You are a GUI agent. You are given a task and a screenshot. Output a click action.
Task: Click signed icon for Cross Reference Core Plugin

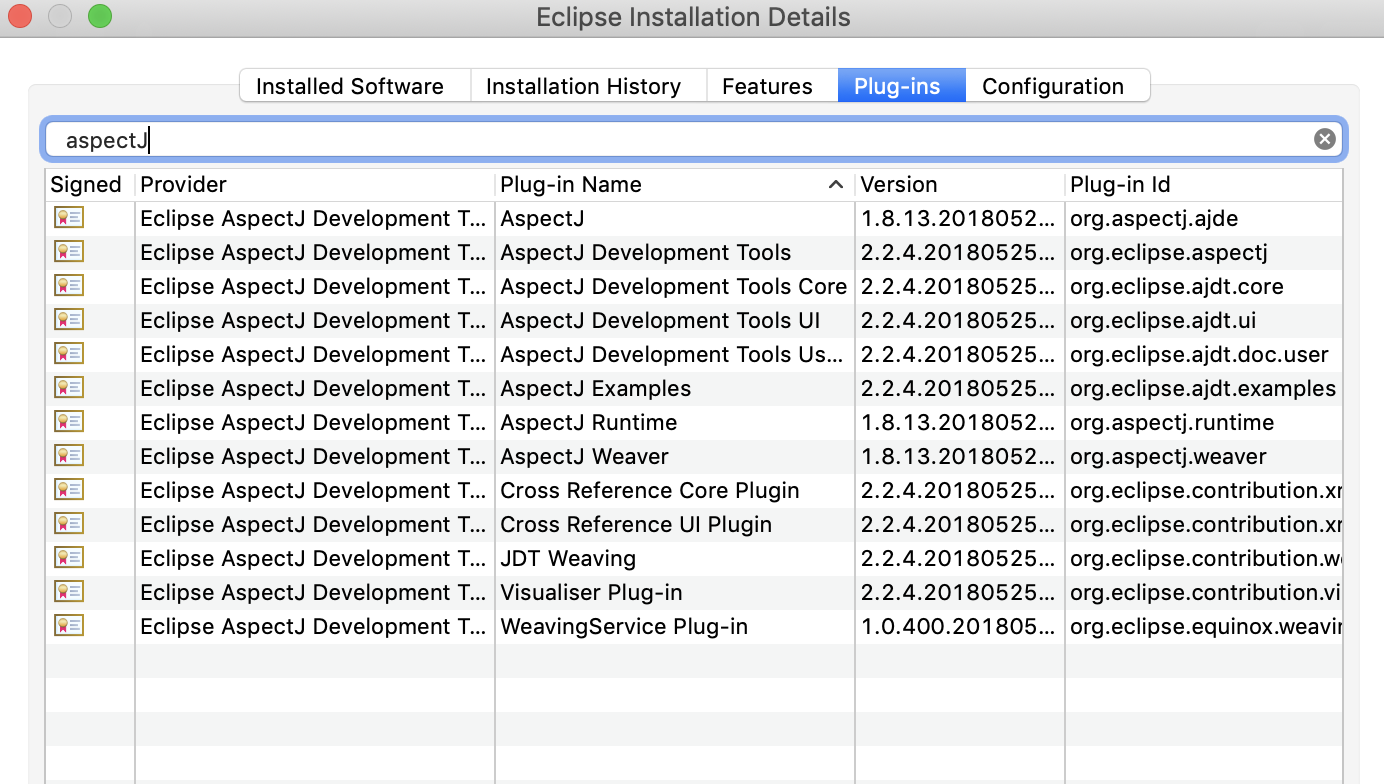[69, 490]
